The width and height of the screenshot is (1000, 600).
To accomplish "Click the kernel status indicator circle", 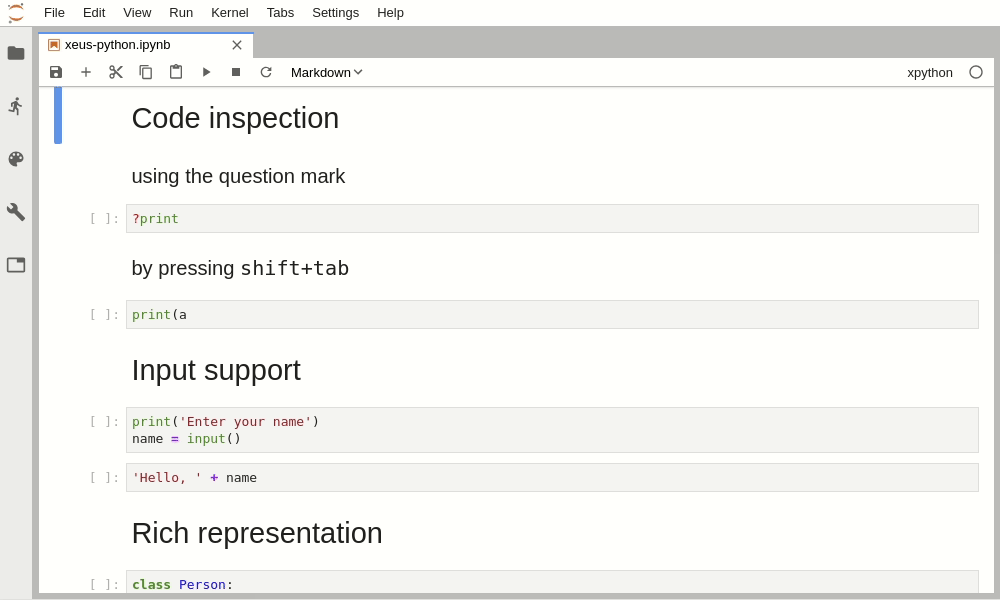I will point(976,72).
